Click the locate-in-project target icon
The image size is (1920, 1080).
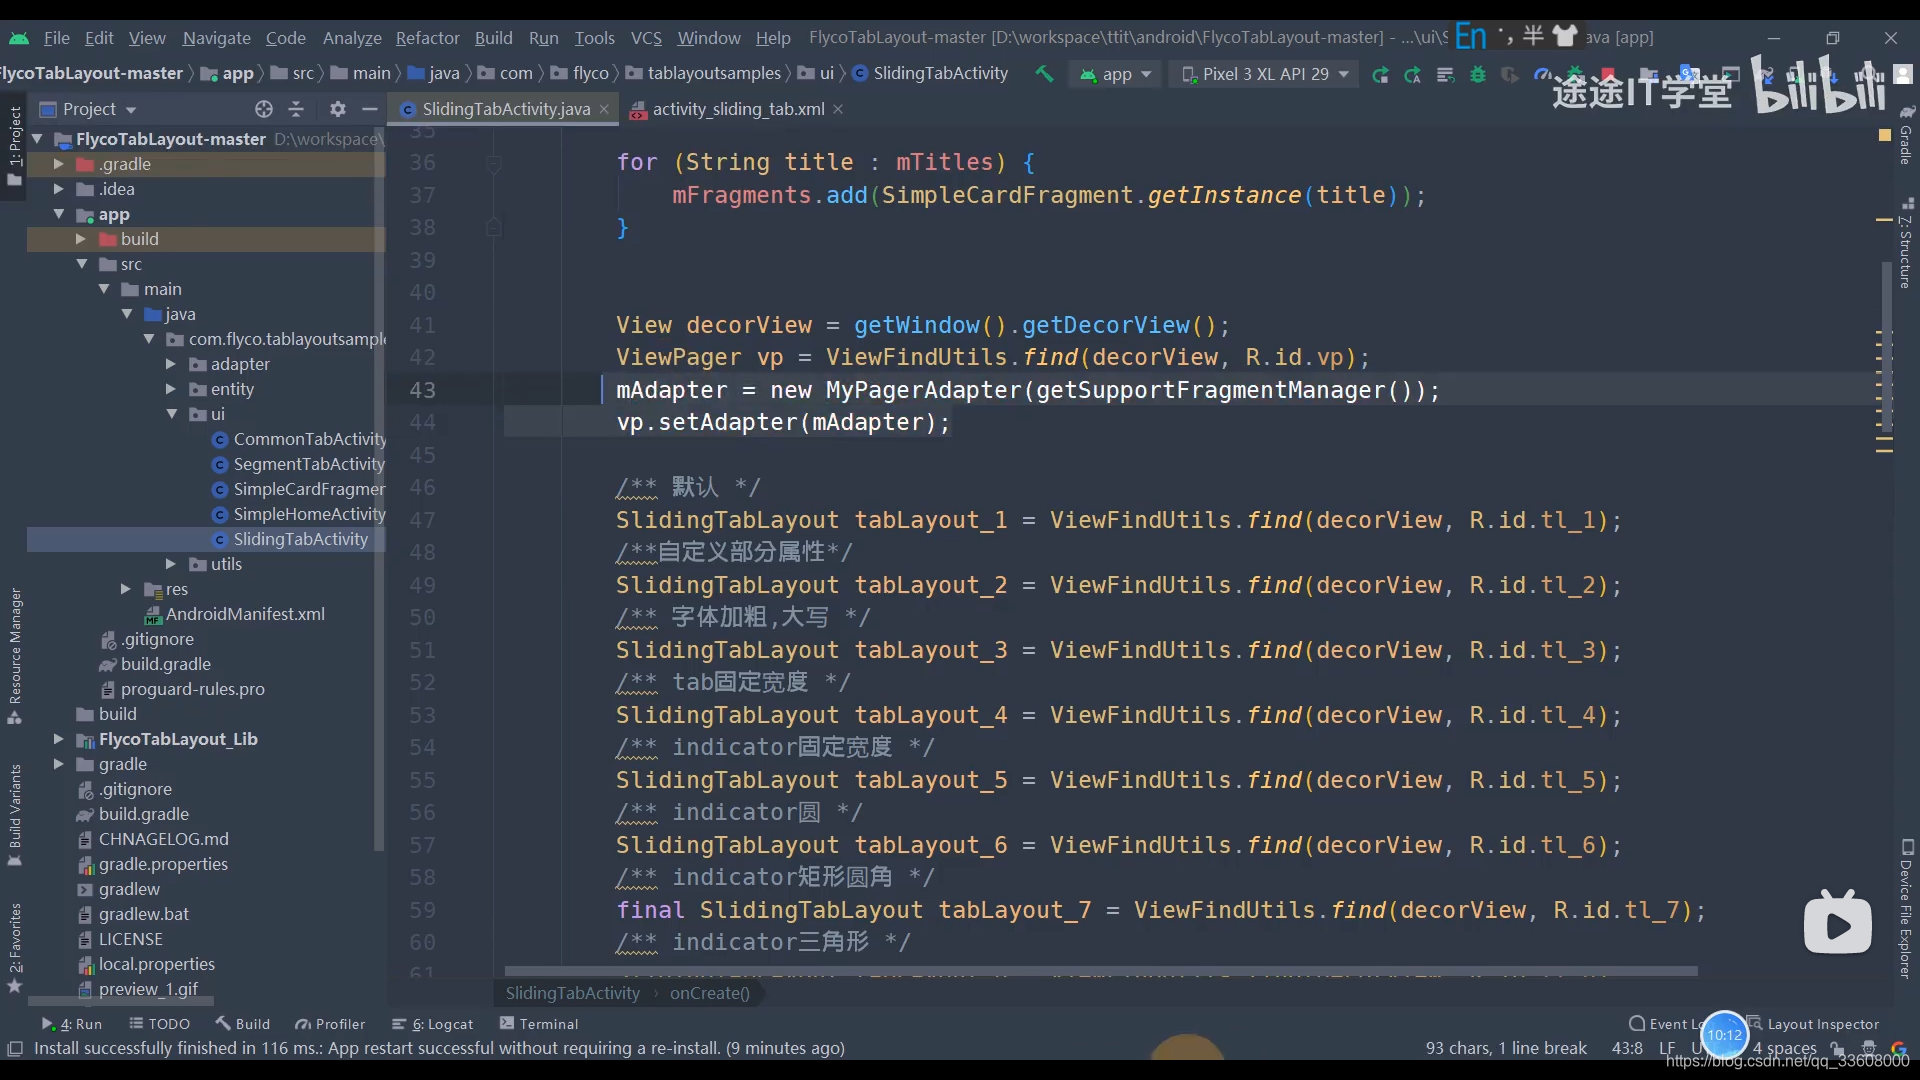(x=264, y=109)
